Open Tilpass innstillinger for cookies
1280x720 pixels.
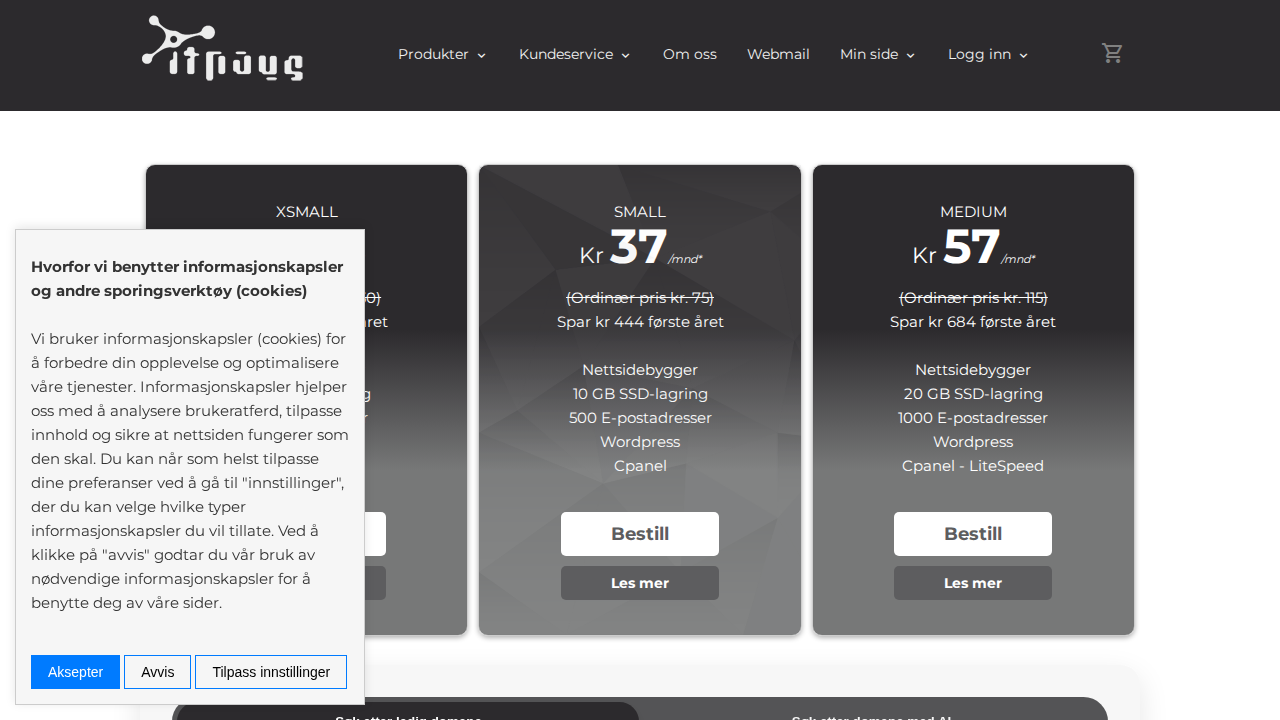pyautogui.click(x=271, y=672)
